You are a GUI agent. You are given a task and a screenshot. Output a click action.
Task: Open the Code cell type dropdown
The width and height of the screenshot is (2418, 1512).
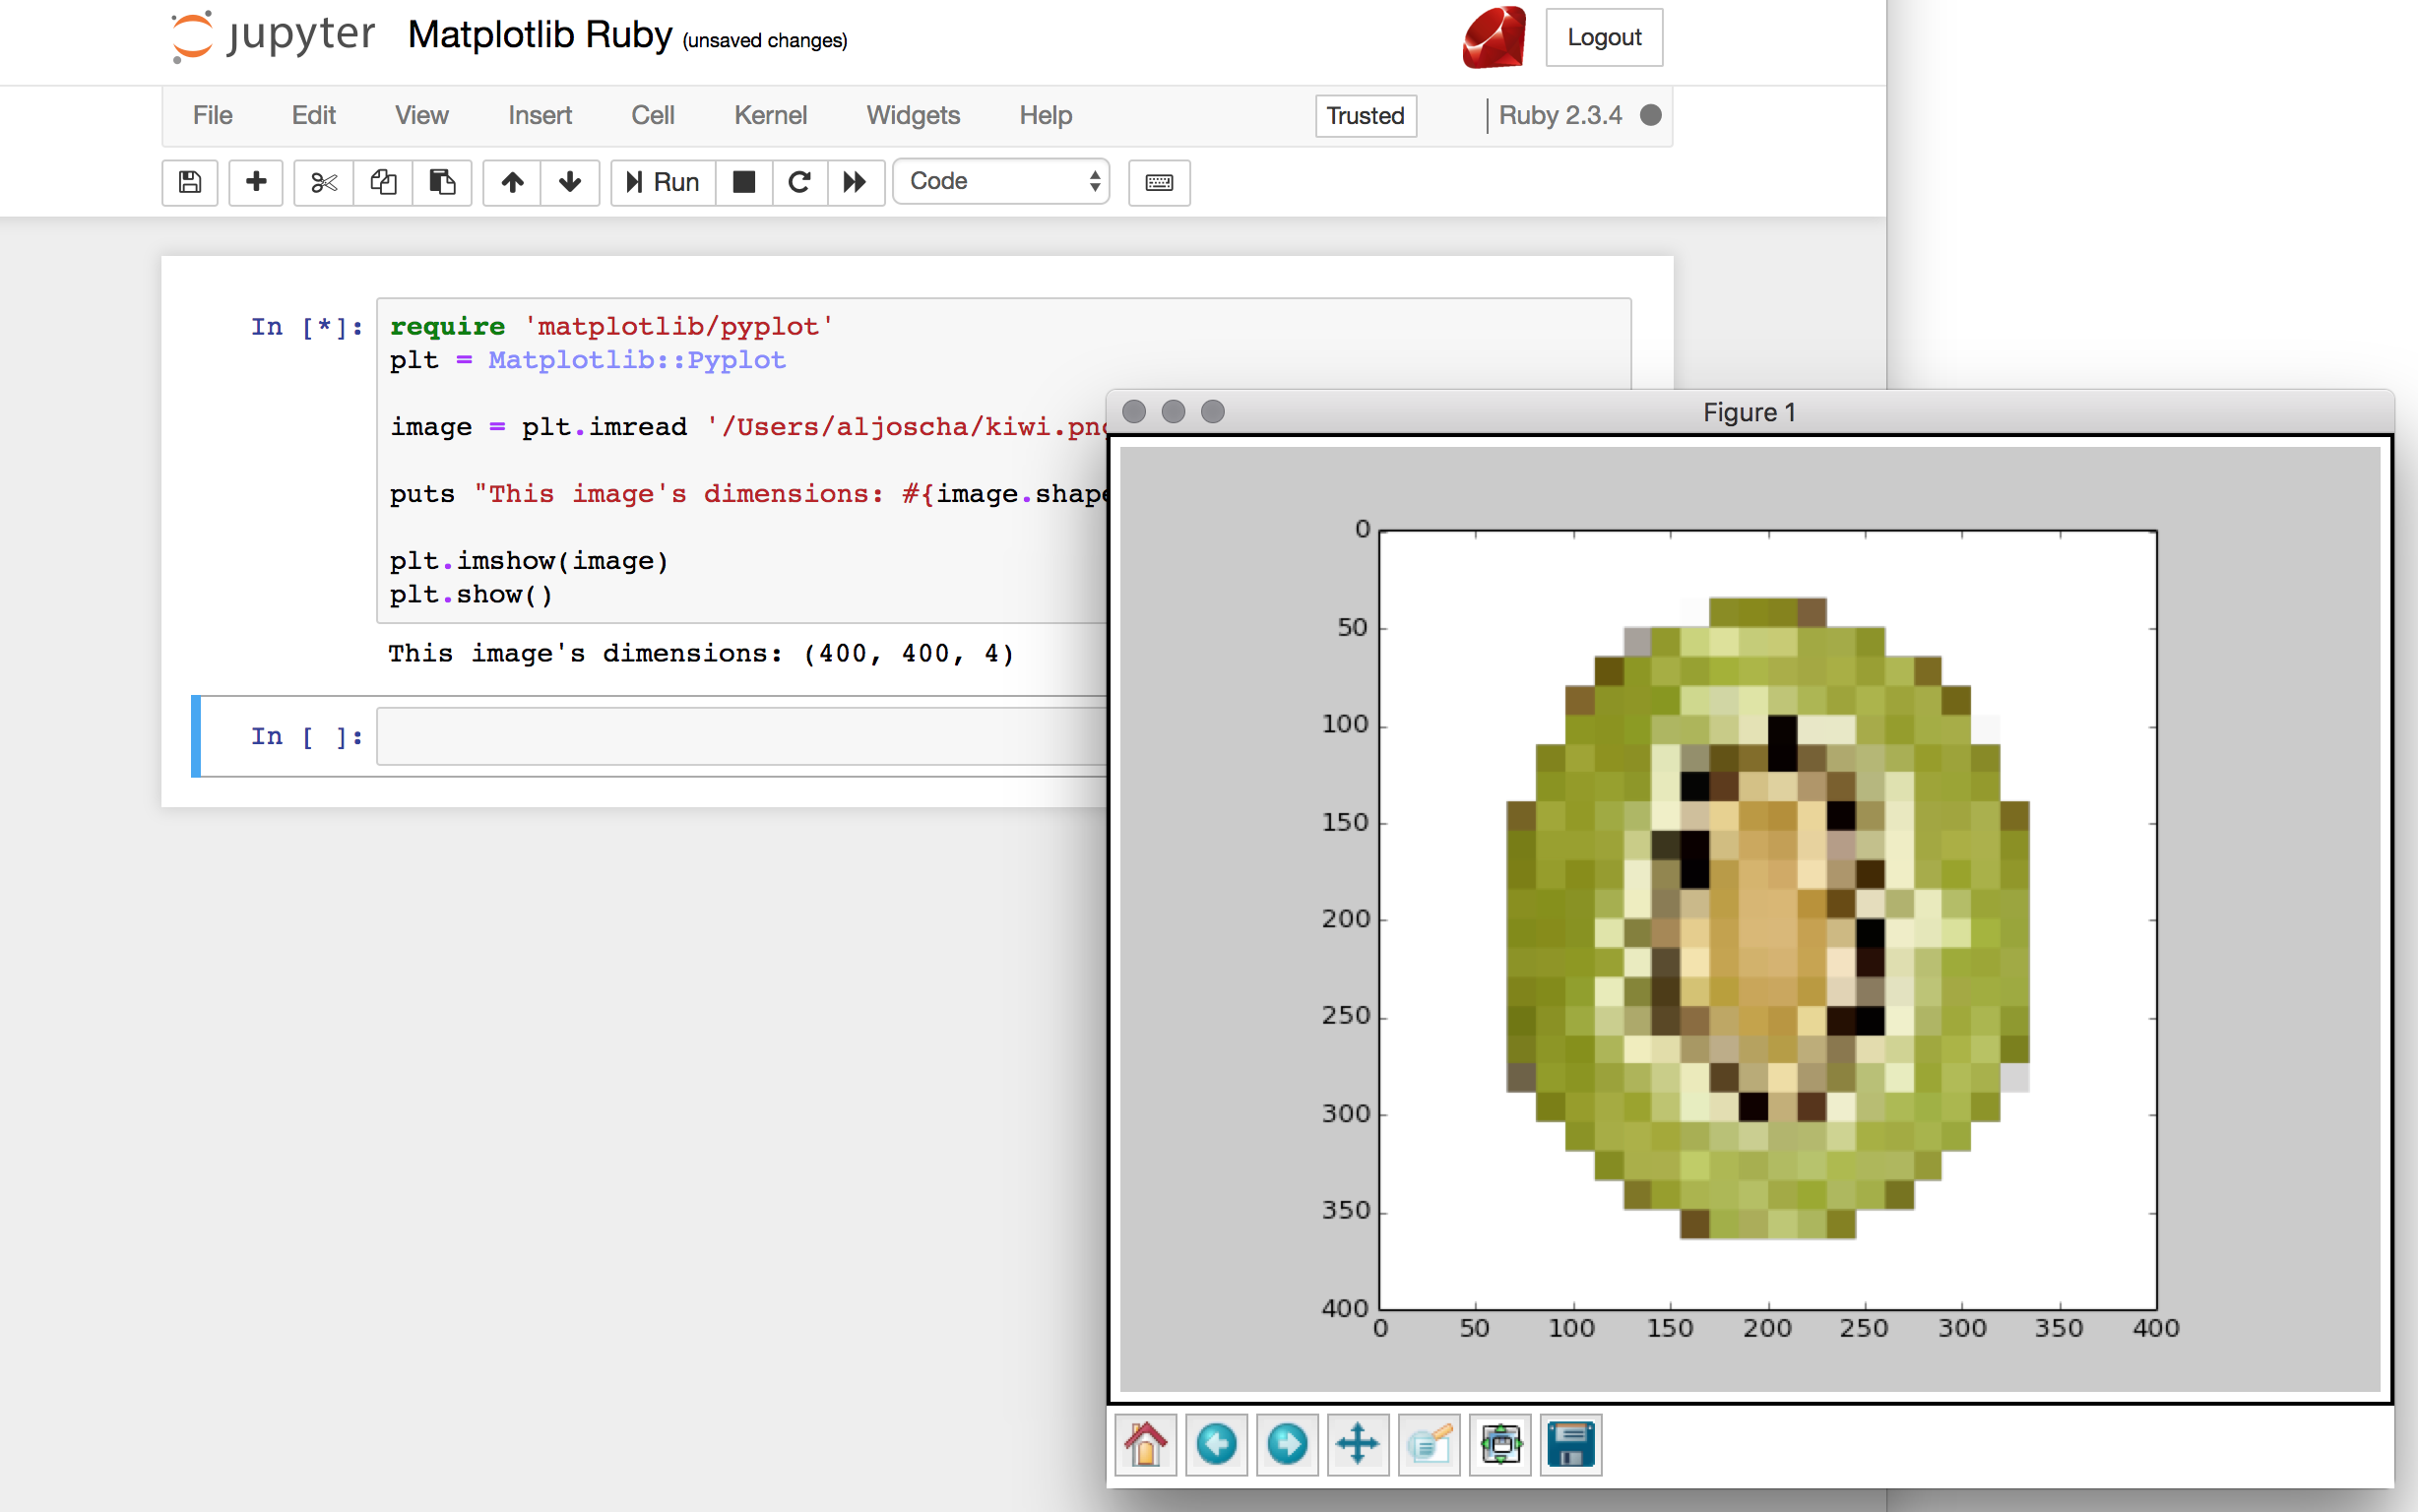click(x=1002, y=181)
